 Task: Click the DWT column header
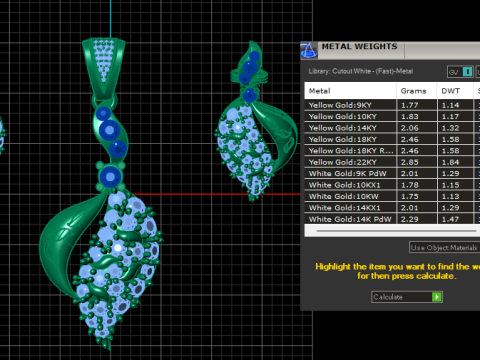pos(455,91)
